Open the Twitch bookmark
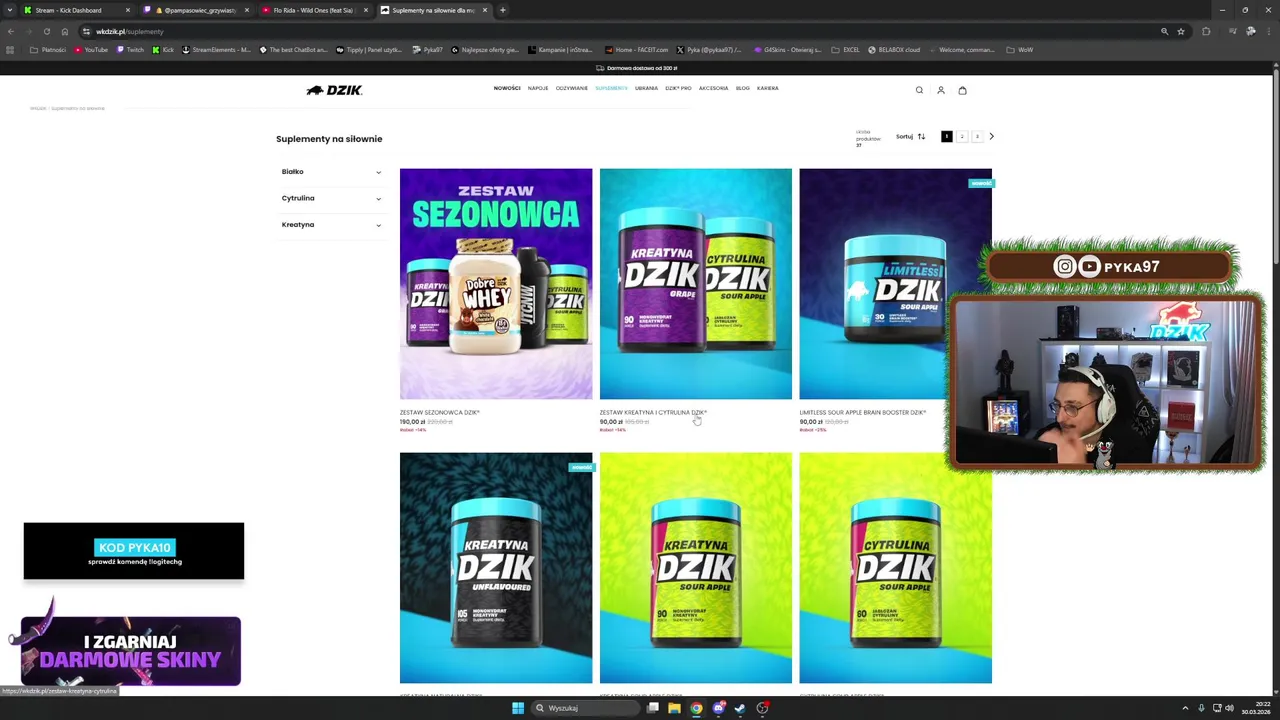Viewport: 1280px width, 720px height. [129, 50]
